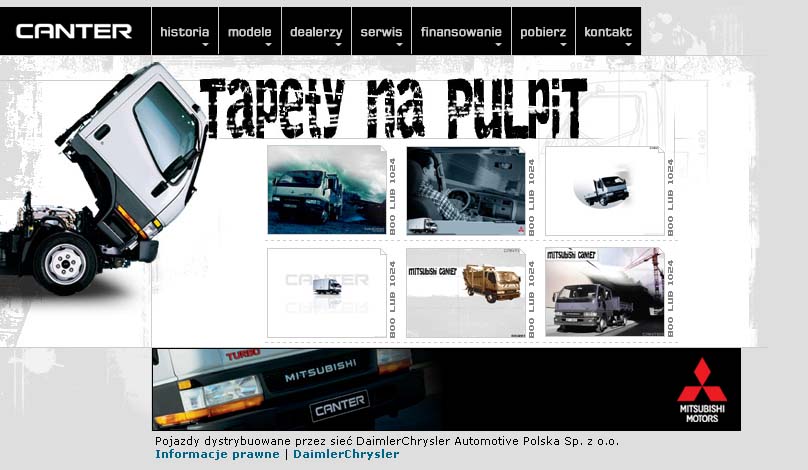Open the DaimlerChrysler link
Viewport: 808px width, 470px height.
click(346, 454)
